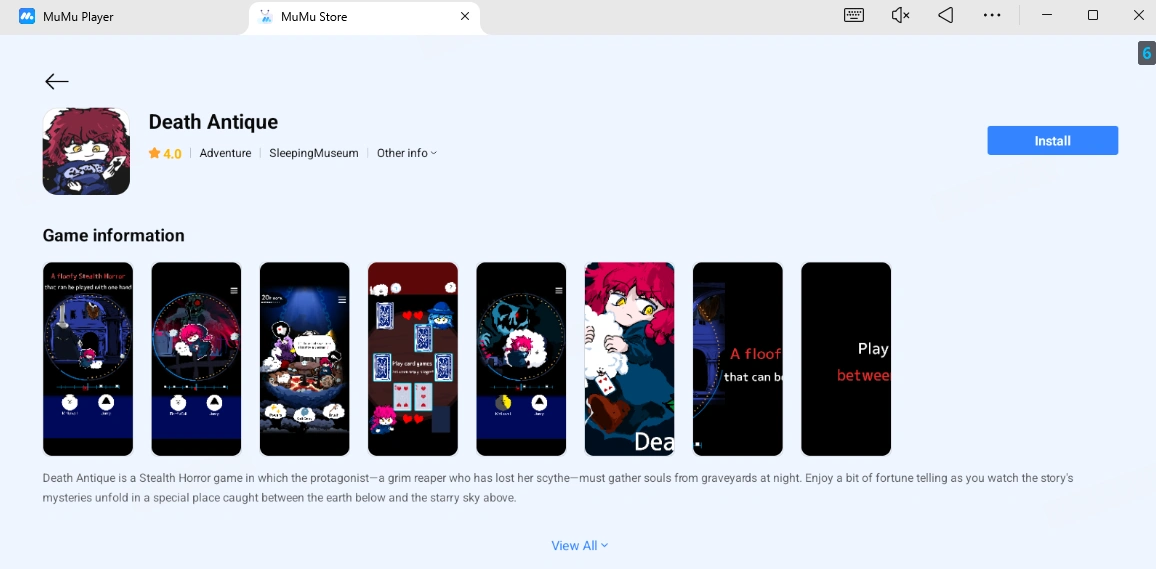
Task: Open the fifth screenshot with blue skull
Action: click(x=521, y=359)
